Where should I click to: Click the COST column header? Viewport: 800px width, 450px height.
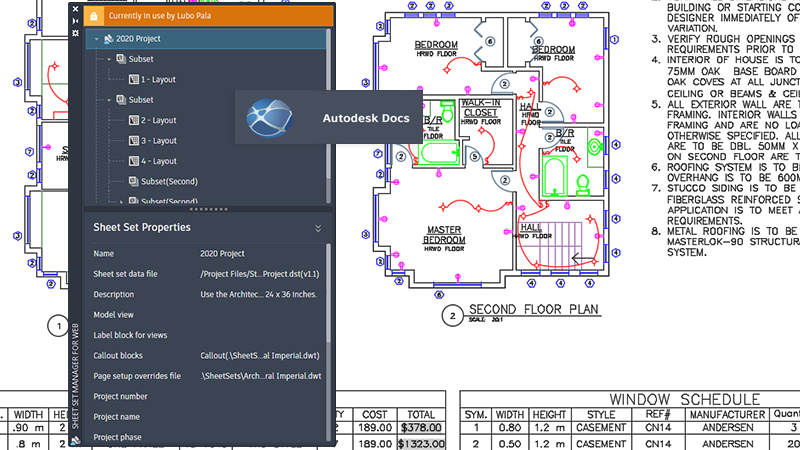pos(374,415)
